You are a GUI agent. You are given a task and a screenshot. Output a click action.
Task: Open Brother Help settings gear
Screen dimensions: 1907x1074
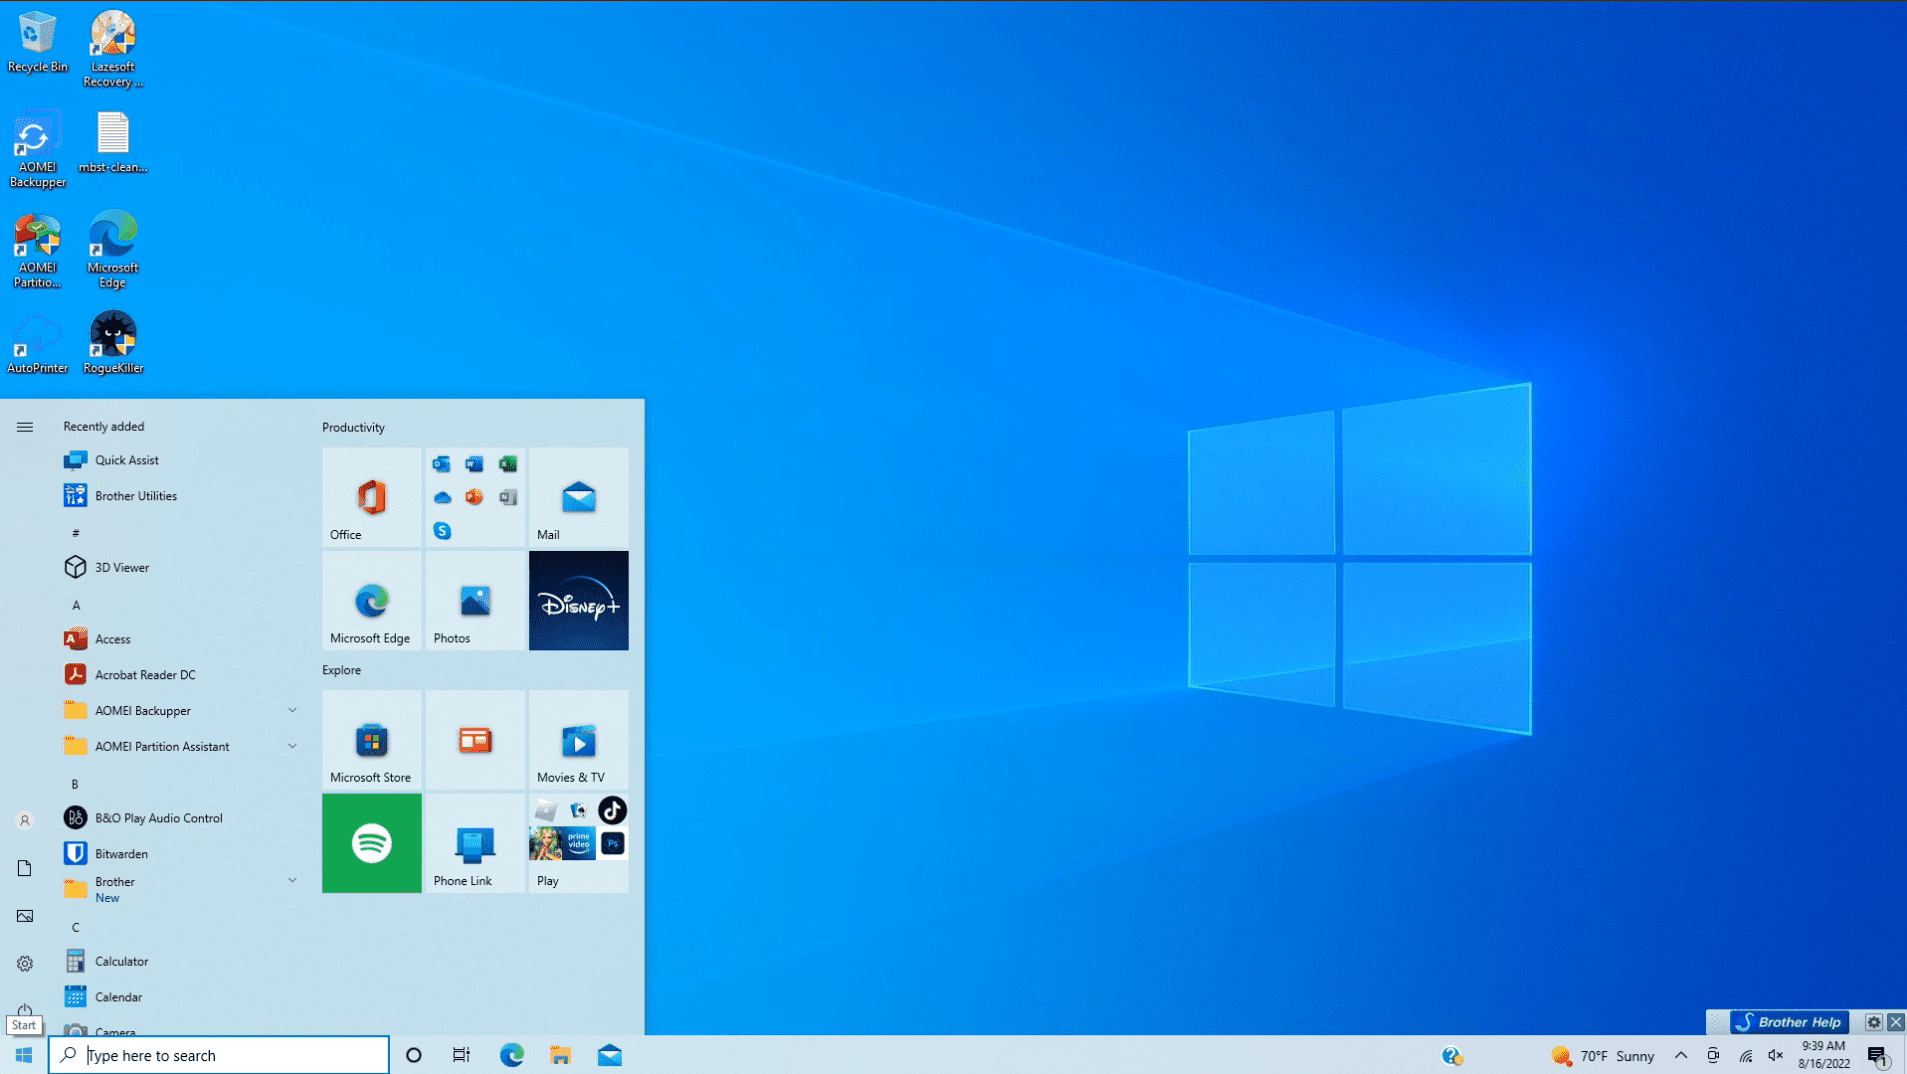(x=1873, y=1022)
